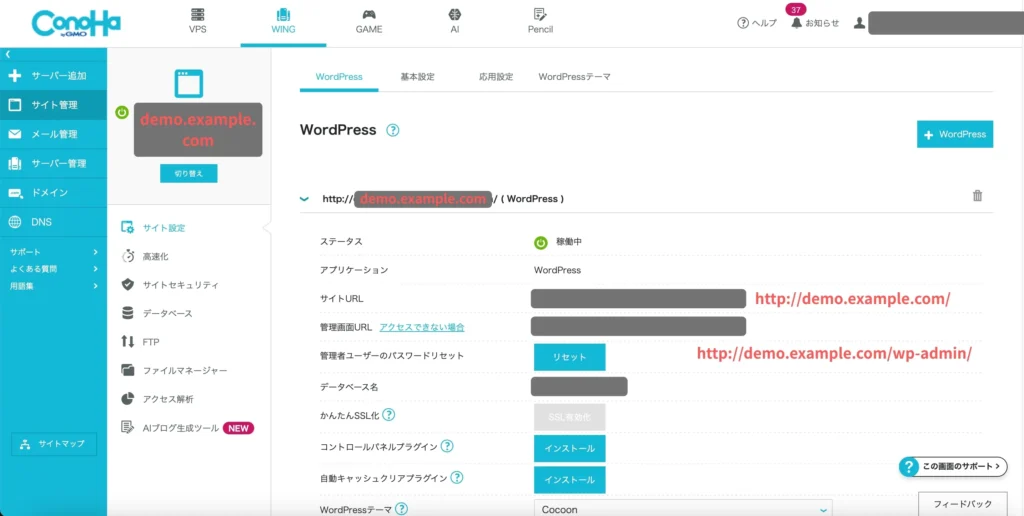Select サイト管理 in the sidebar
This screenshot has height=516, width=1024.
coord(54,105)
